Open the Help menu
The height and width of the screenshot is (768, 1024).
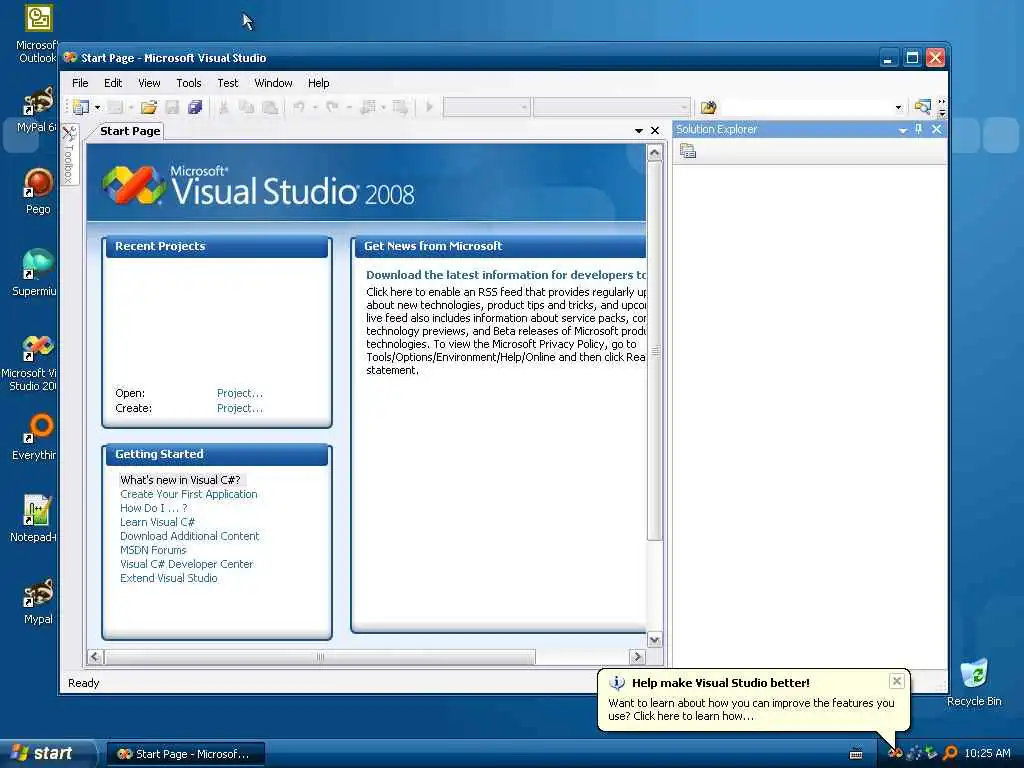pos(318,83)
